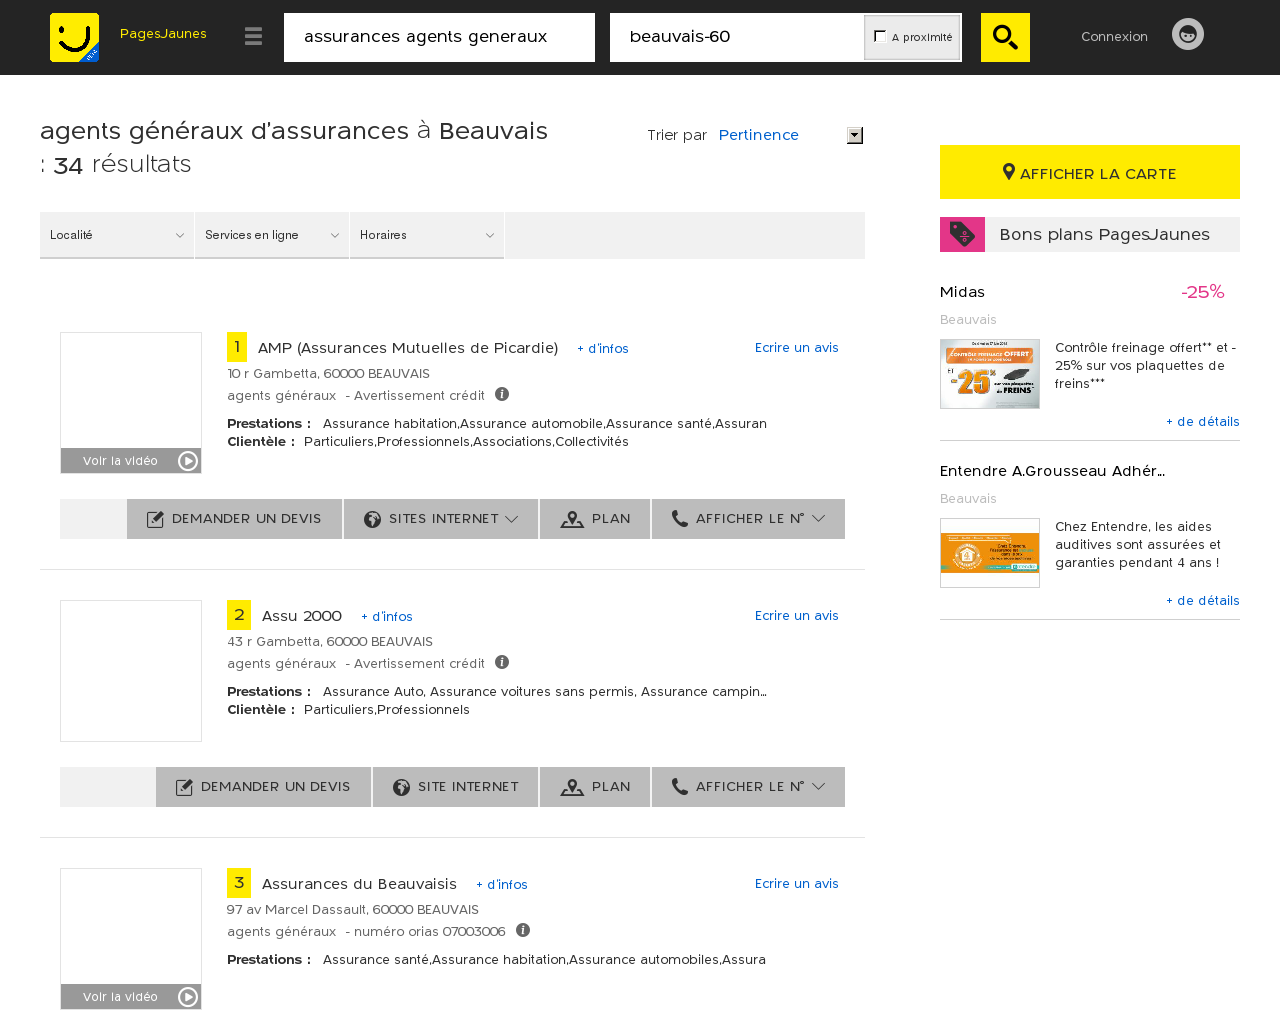Open + d'infos for AMP

[x=603, y=349]
